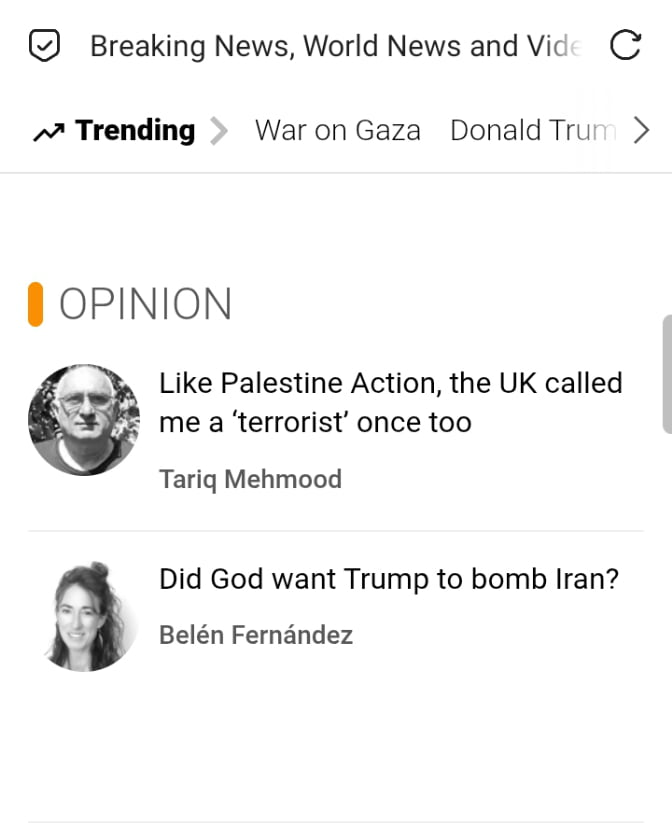Read the Palestine Action 'terrorist' opinion article
Screen dimensions: 672x823
point(390,402)
